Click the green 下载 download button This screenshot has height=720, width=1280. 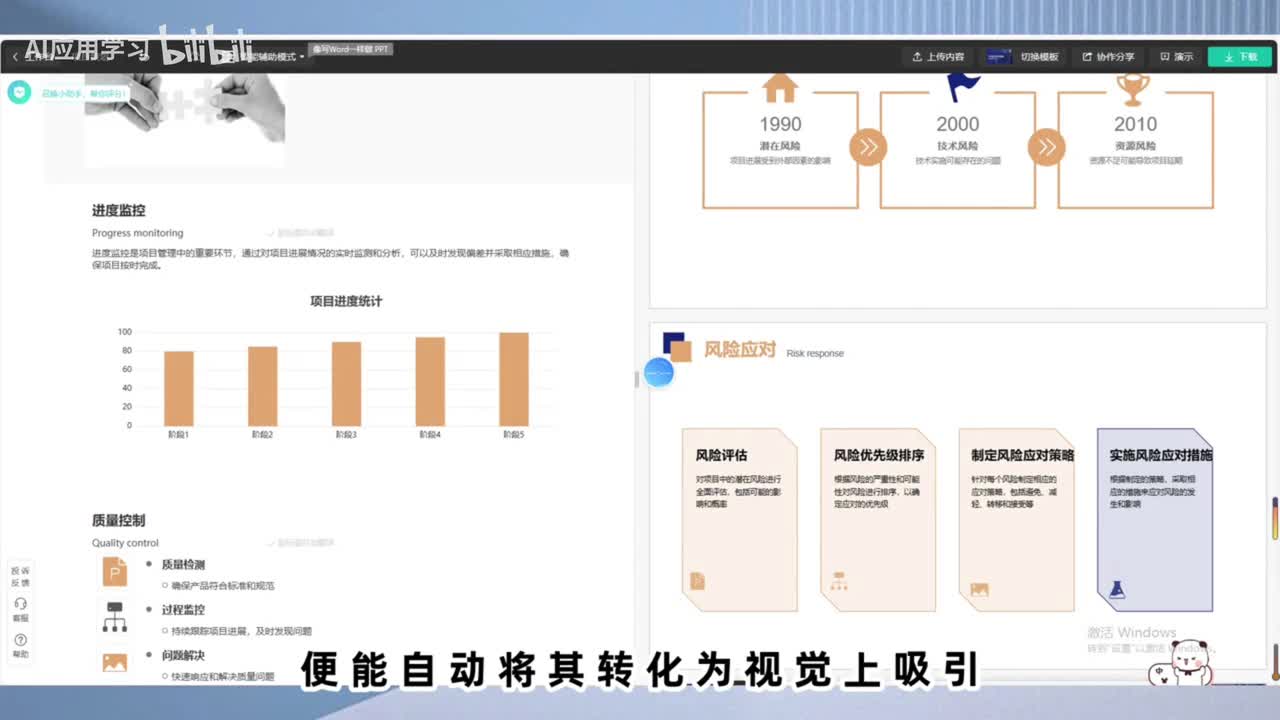tap(1239, 57)
